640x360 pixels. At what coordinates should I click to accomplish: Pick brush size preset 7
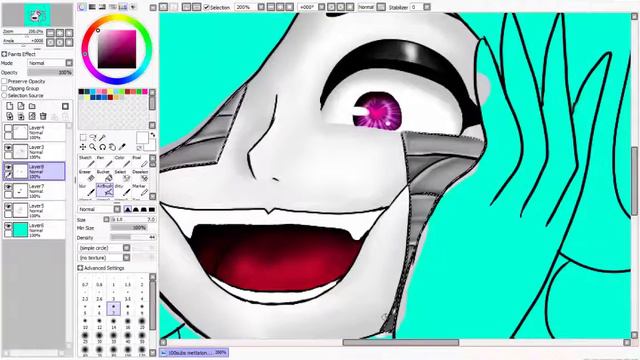(x=113, y=309)
